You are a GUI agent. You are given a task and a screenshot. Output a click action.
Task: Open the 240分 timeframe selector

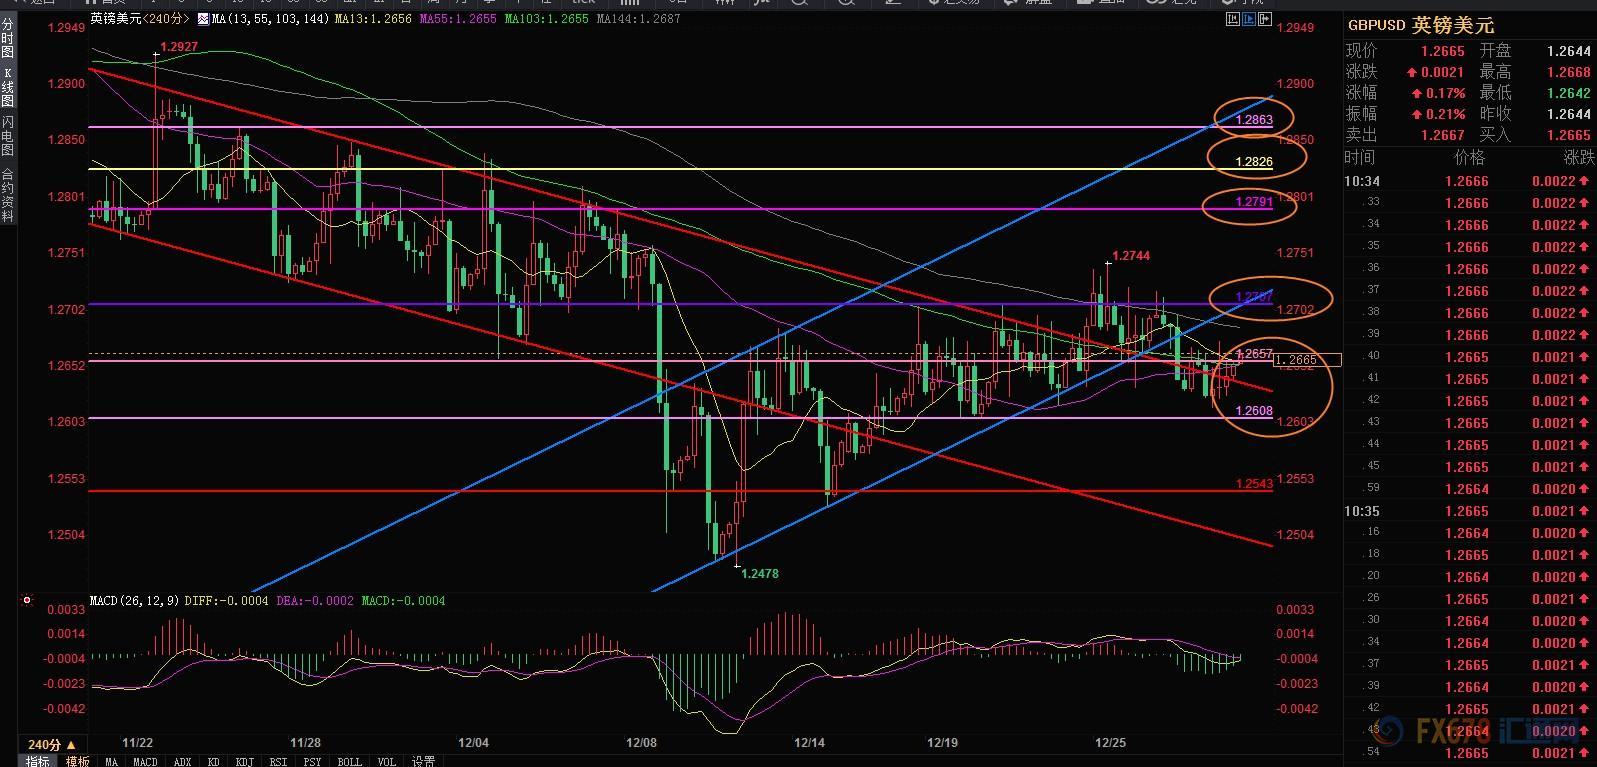click(52, 745)
